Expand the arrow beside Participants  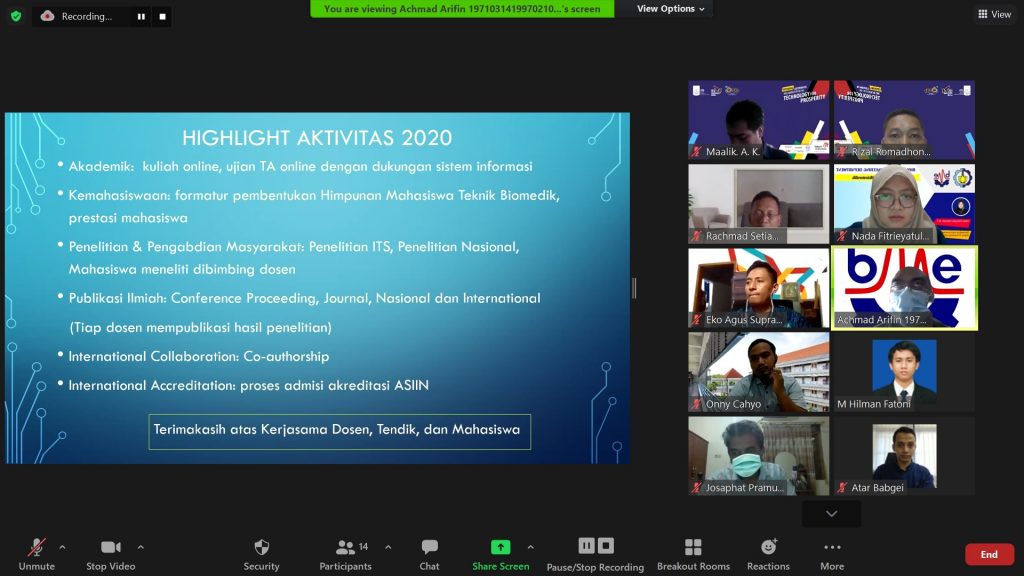tap(388, 547)
